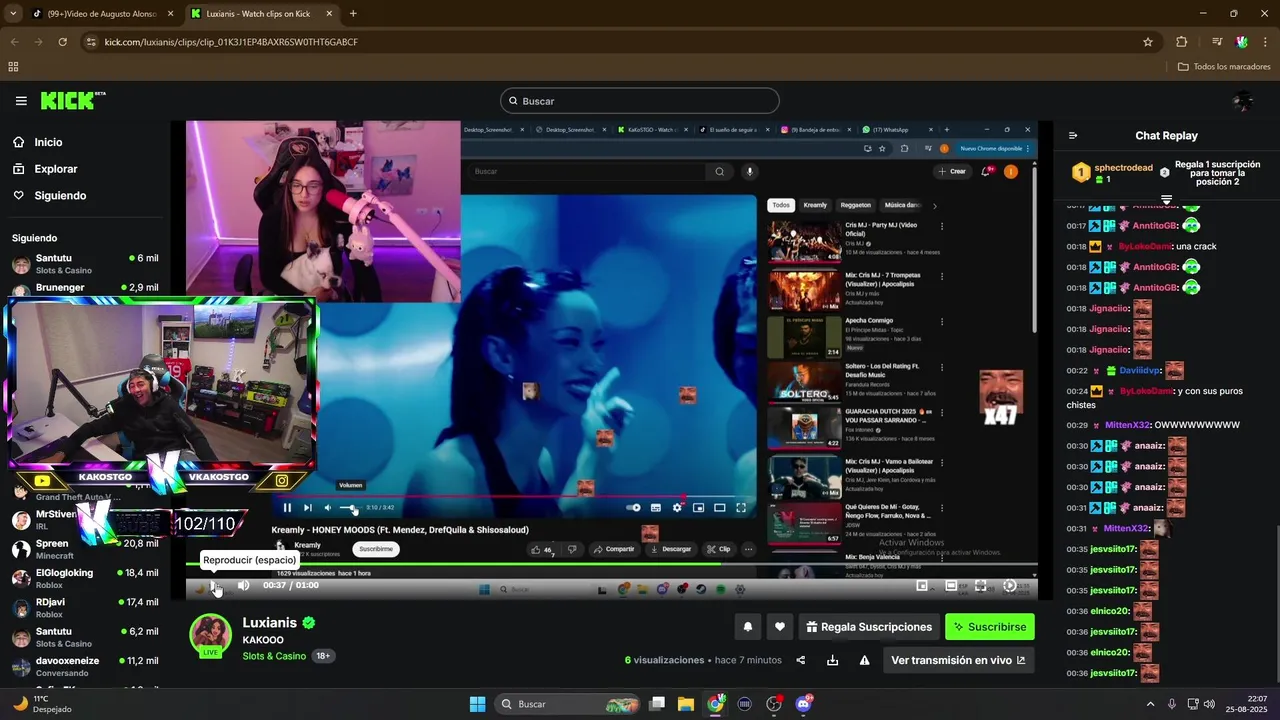Click the green KICK logo
1280x720 pixels.
[72, 101]
